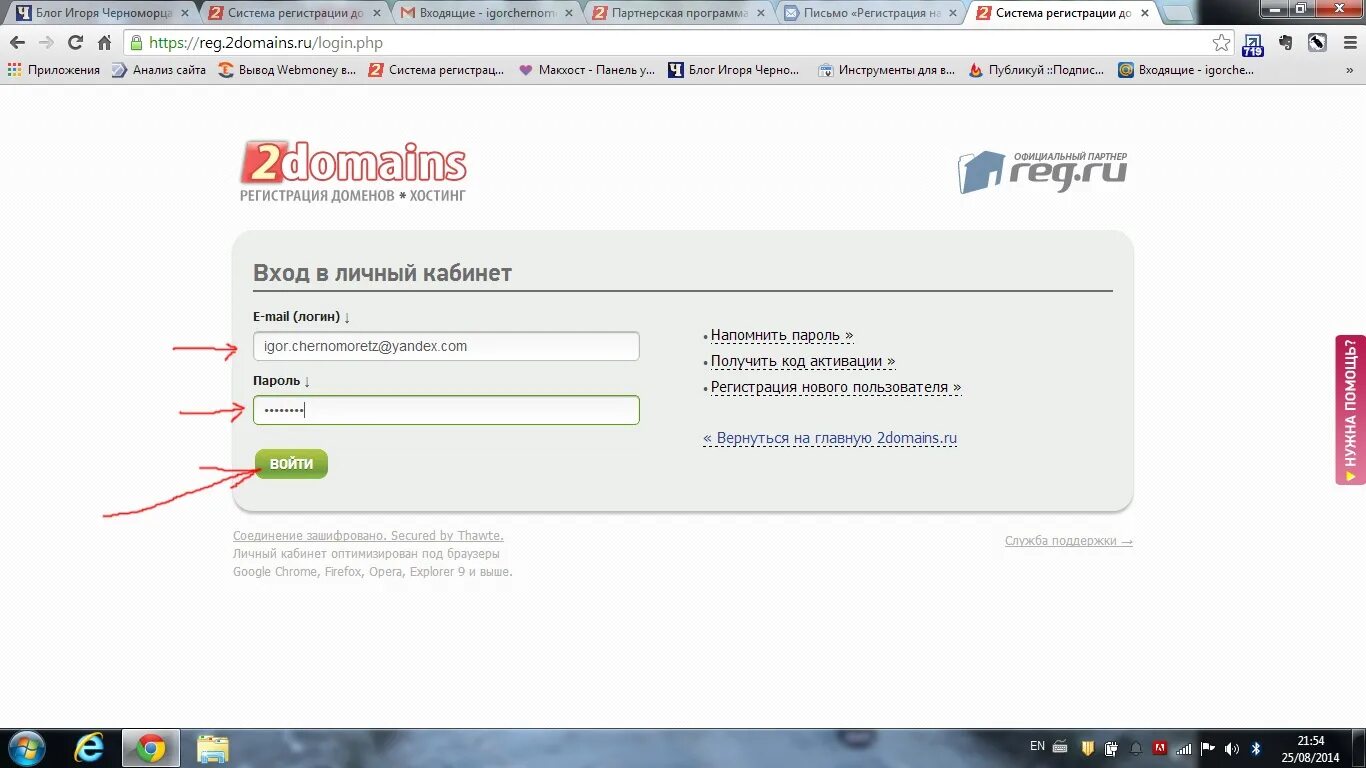Click the E-mail (логин) input field

pyautogui.click(x=446, y=346)
